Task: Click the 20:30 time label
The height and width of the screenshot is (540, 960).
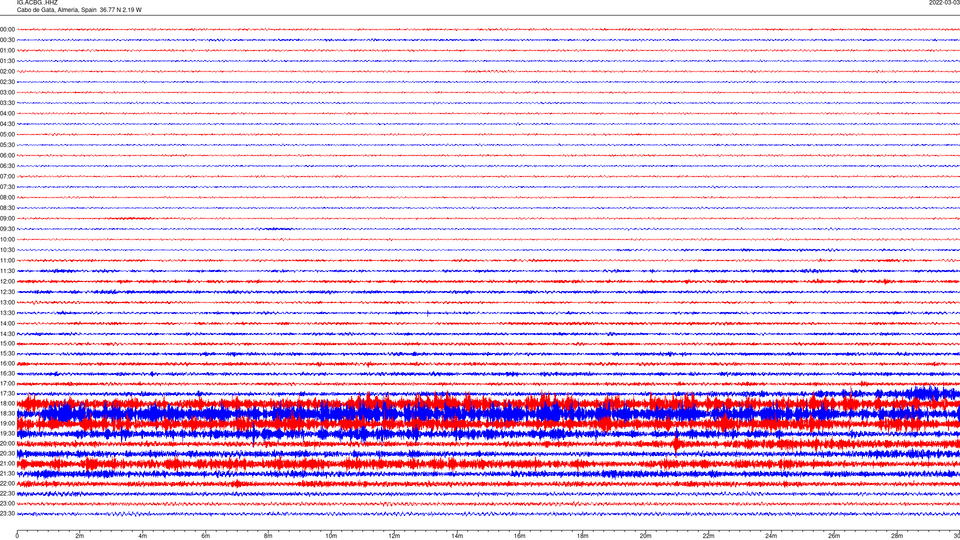Action: [7, 454]
